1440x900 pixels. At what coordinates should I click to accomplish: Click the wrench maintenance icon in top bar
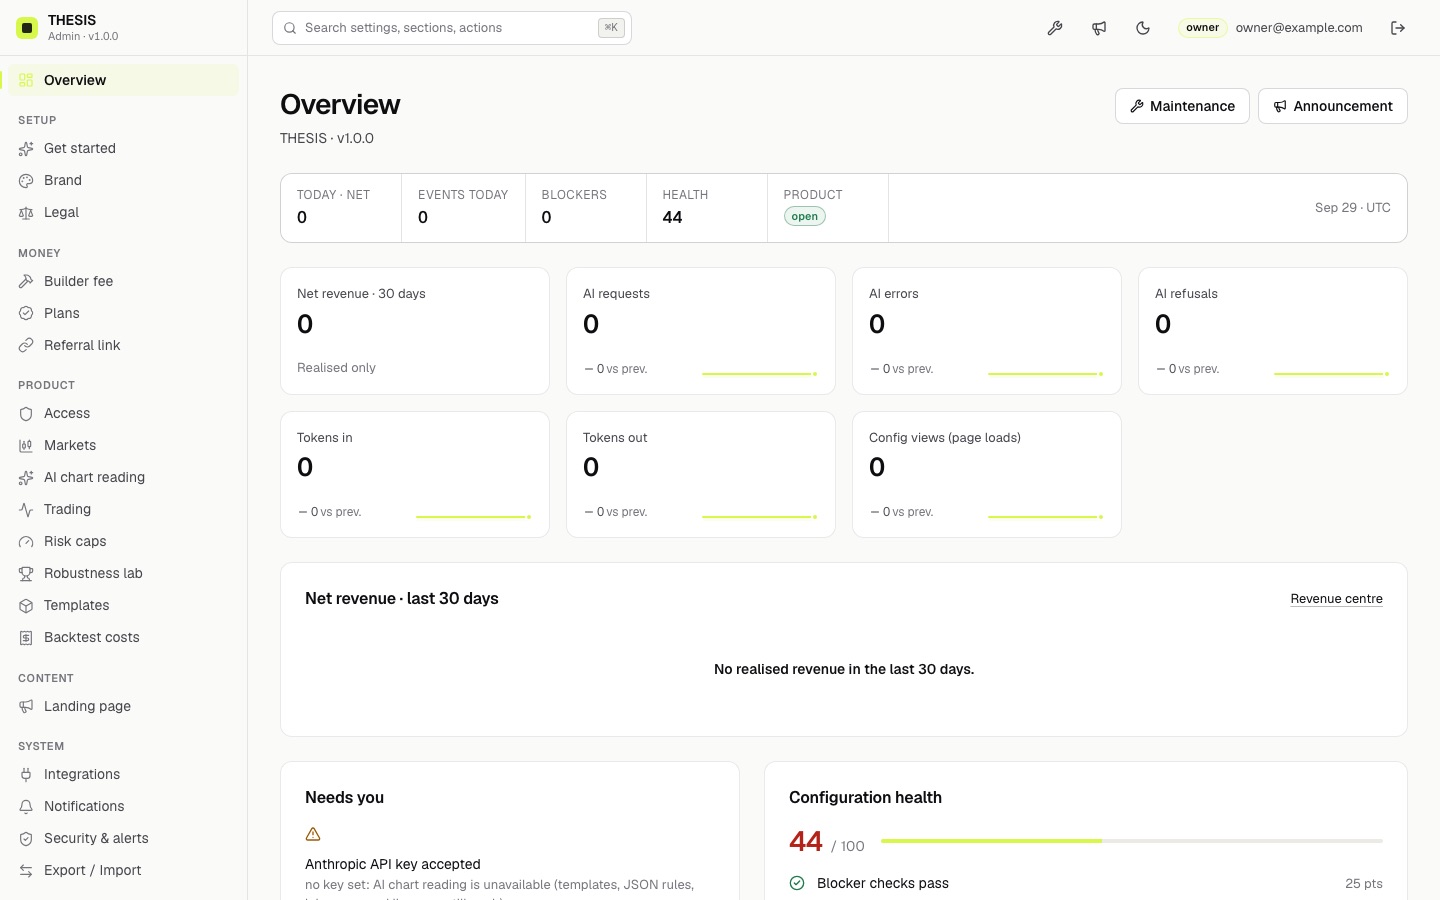coord(1055,28)
